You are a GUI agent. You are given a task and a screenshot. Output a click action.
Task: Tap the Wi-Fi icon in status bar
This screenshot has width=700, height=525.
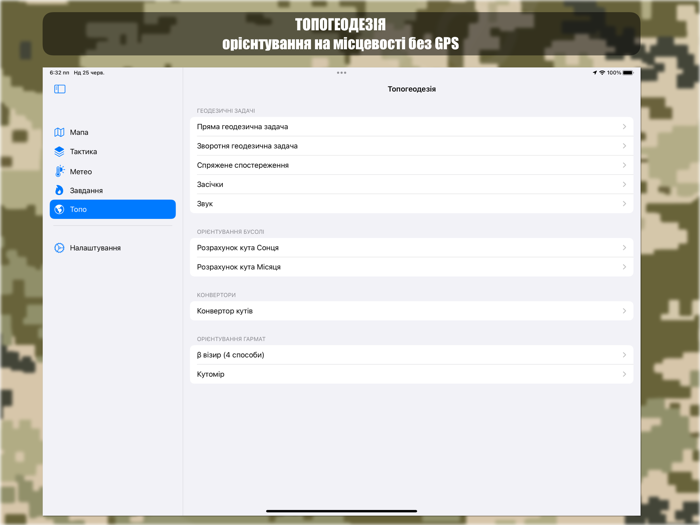(x=602, y=73)
